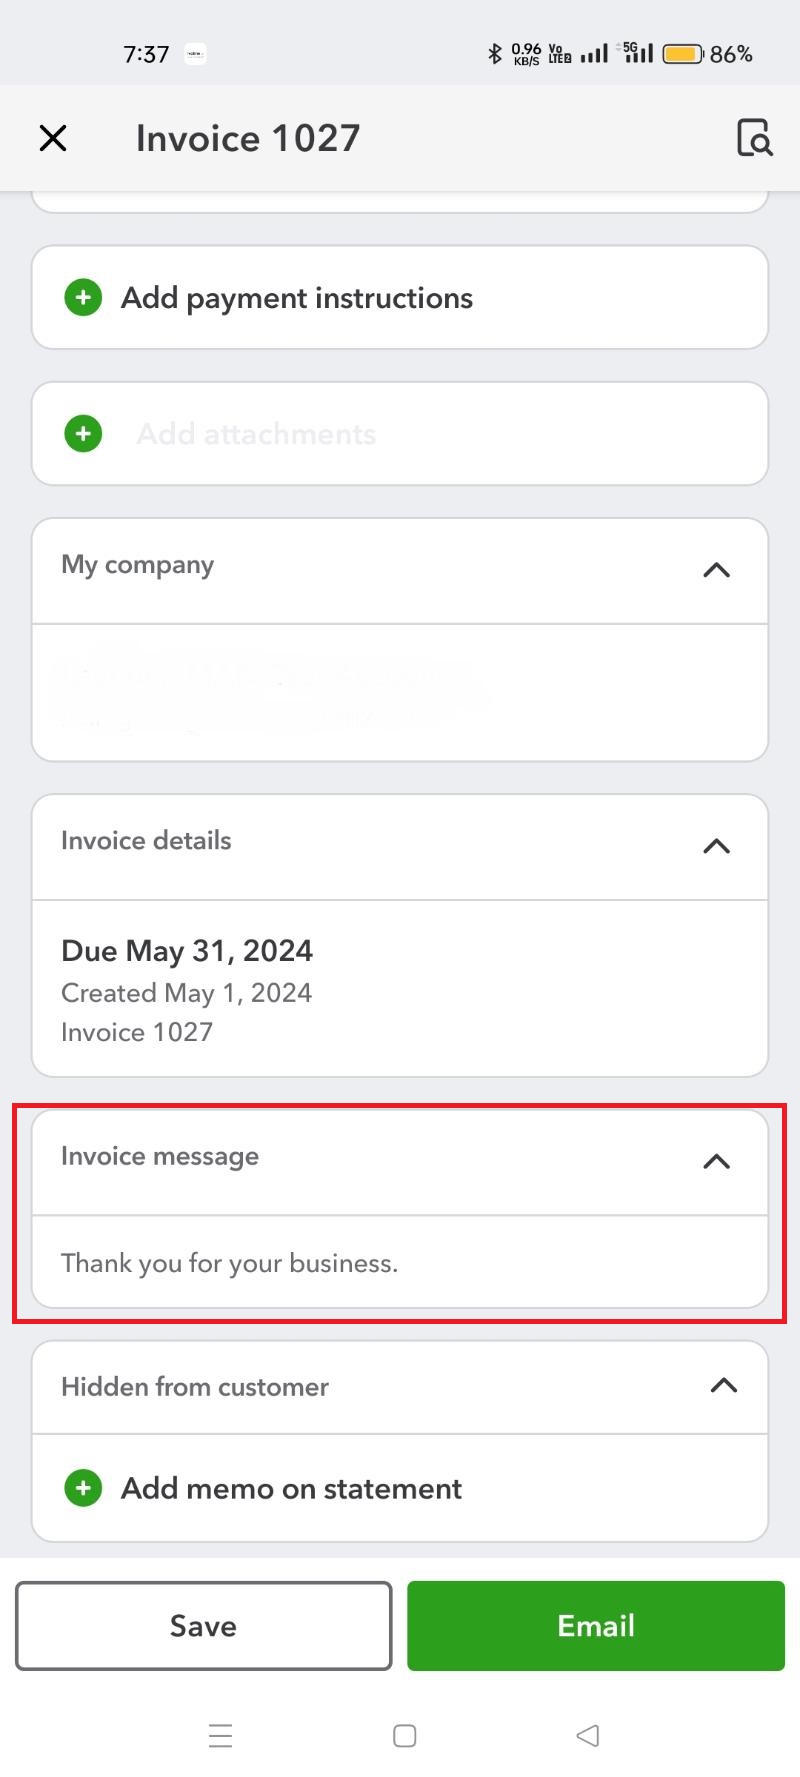Screen dimensions: 800x1777
Task: Tap the Invoice 1027 title
Action: pos(247,138)
